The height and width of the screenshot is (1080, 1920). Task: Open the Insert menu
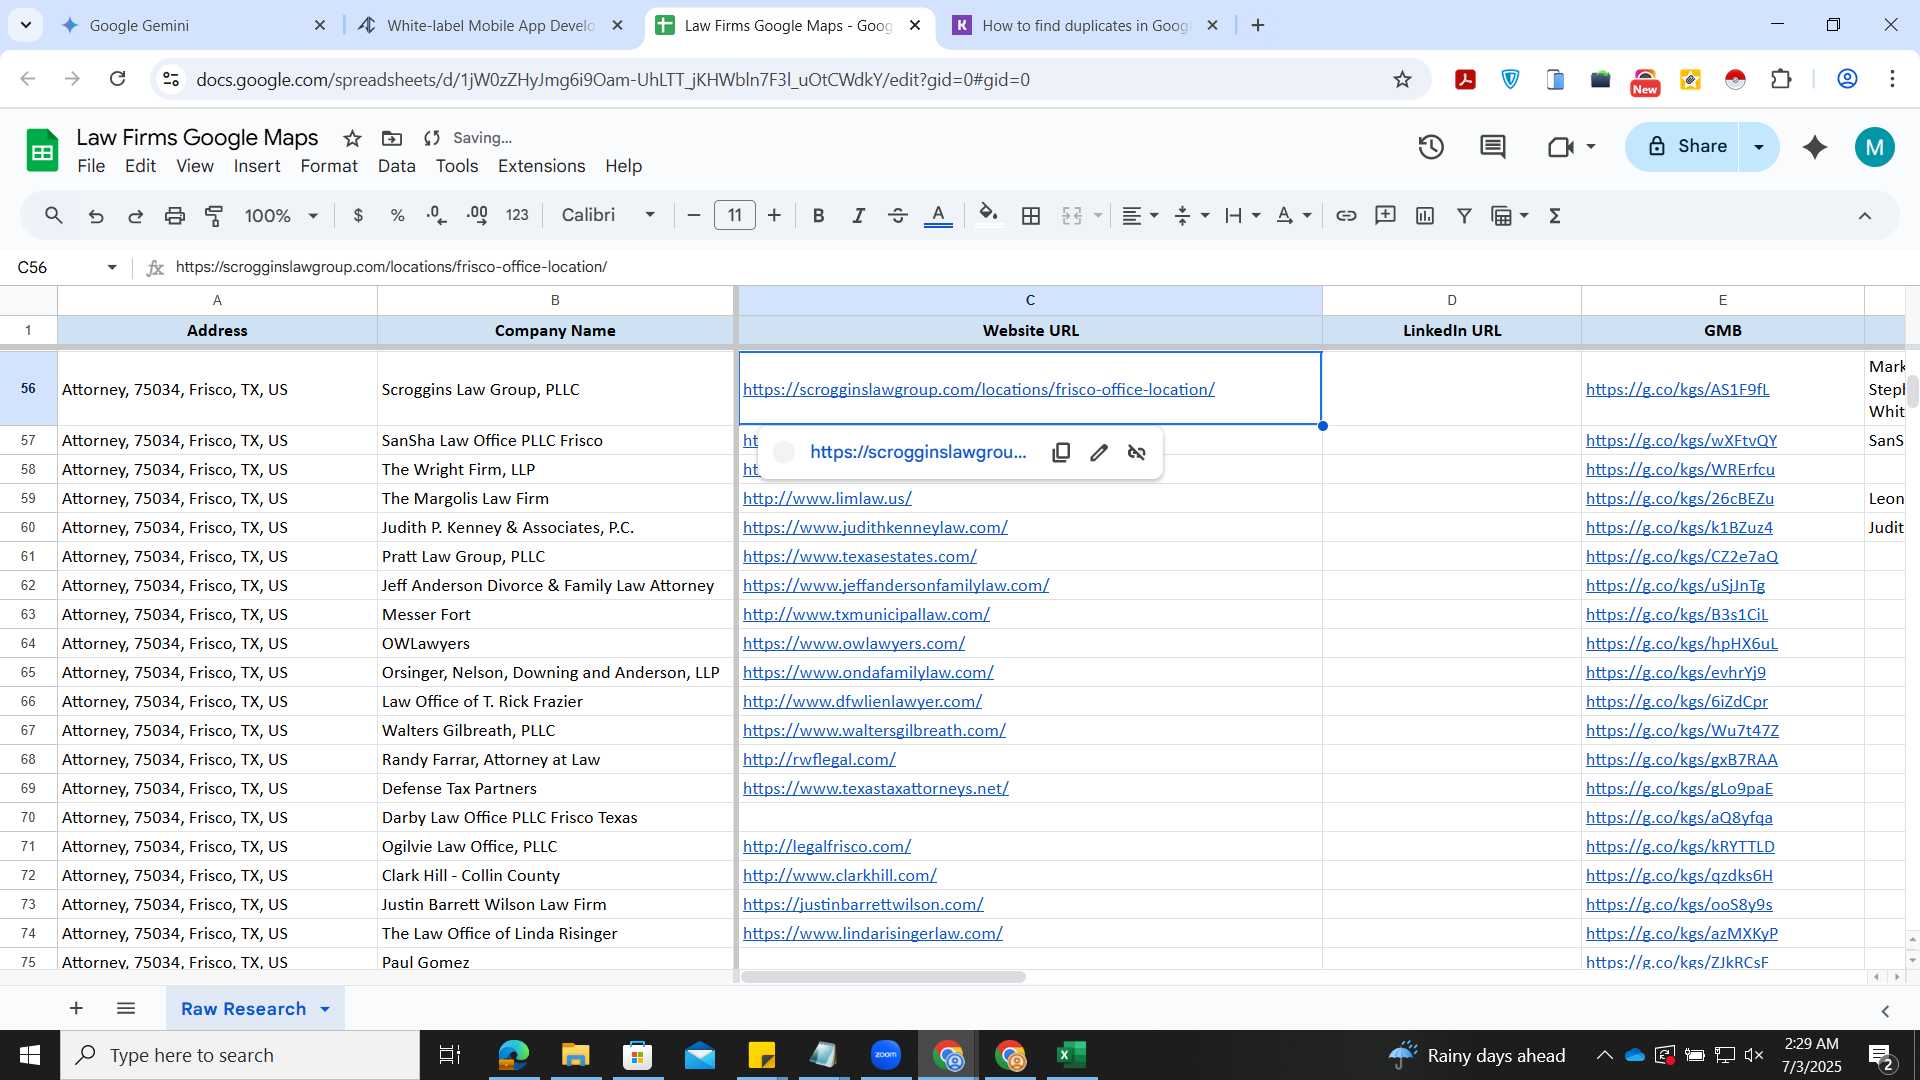(x=257, y=166)
